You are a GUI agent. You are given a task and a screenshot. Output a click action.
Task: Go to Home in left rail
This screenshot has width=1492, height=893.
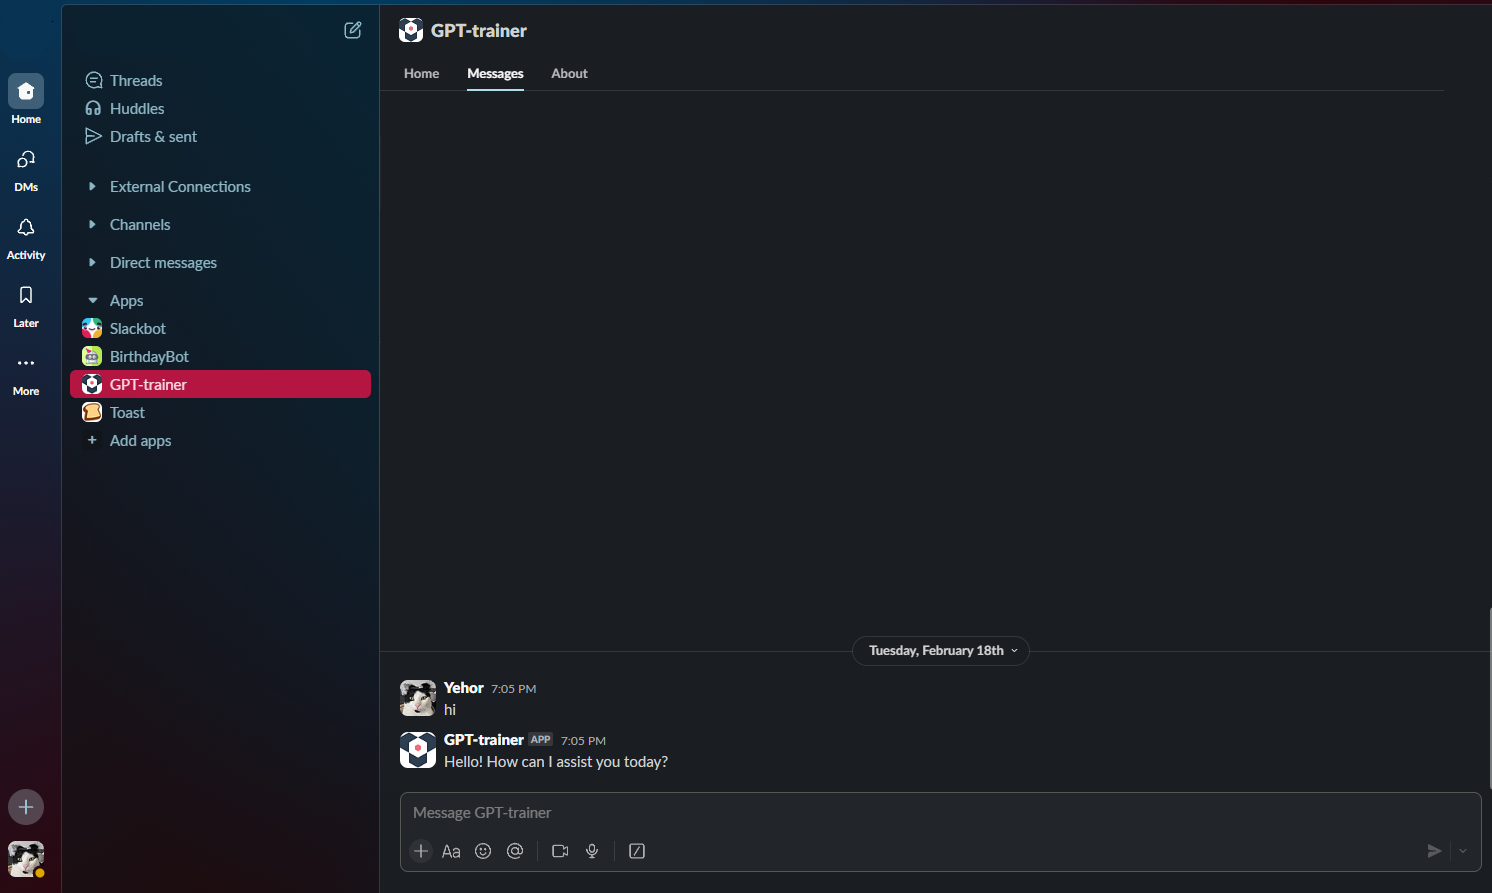(26, 99)
